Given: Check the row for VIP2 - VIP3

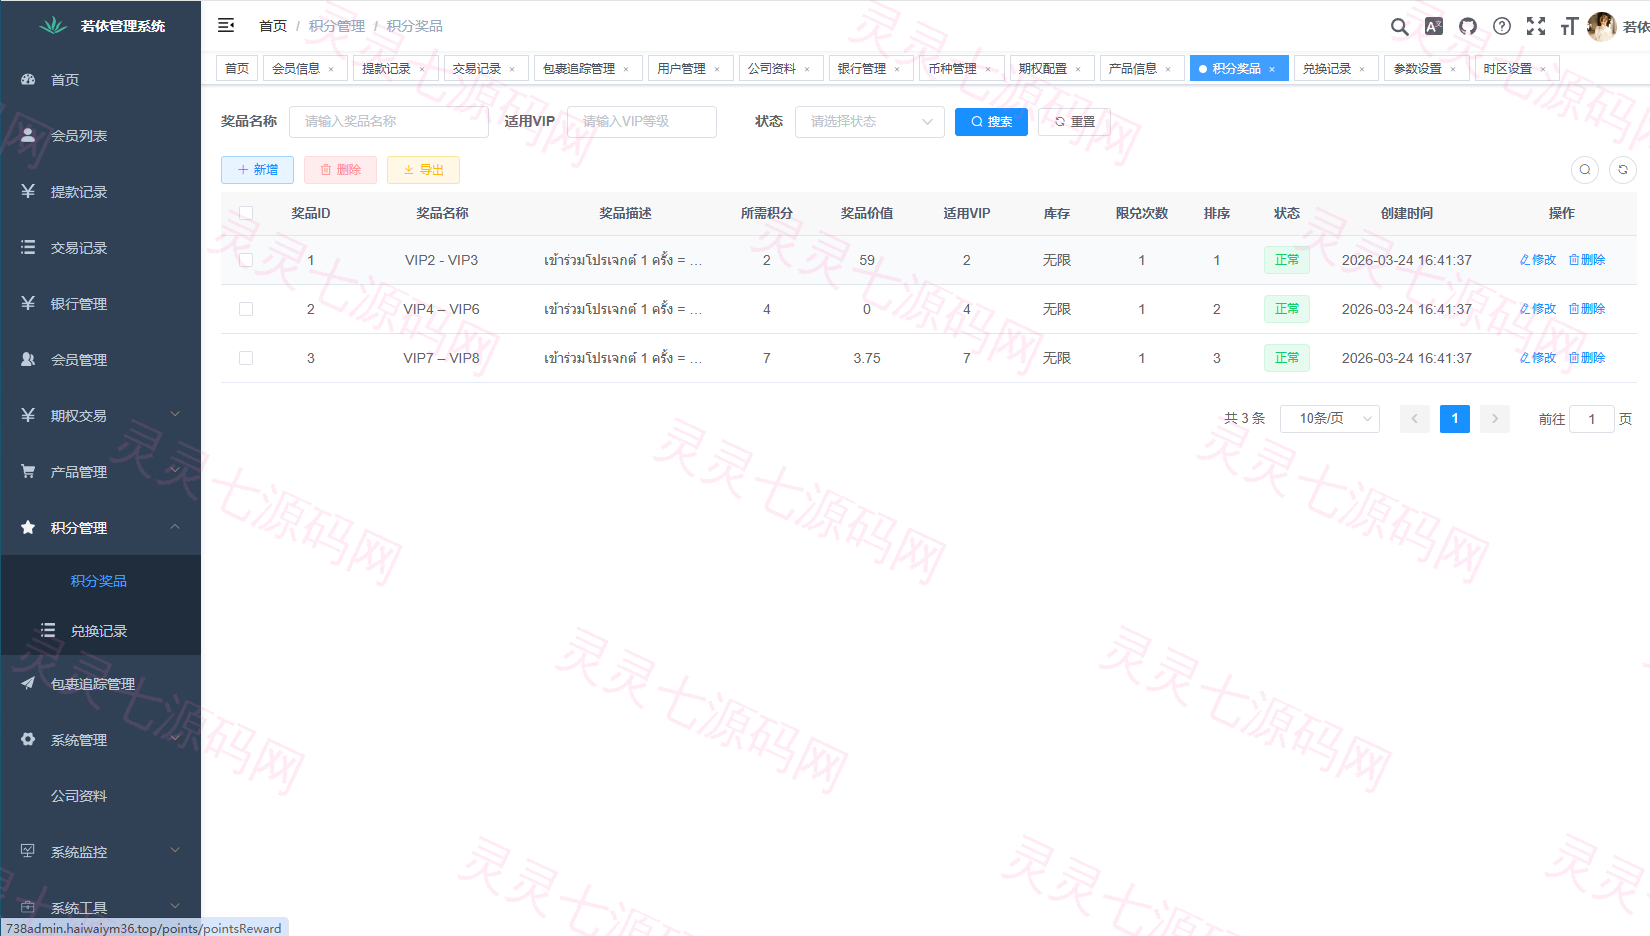Looking at the screenshot, I should pyautogui.click(x=246, y=260).
